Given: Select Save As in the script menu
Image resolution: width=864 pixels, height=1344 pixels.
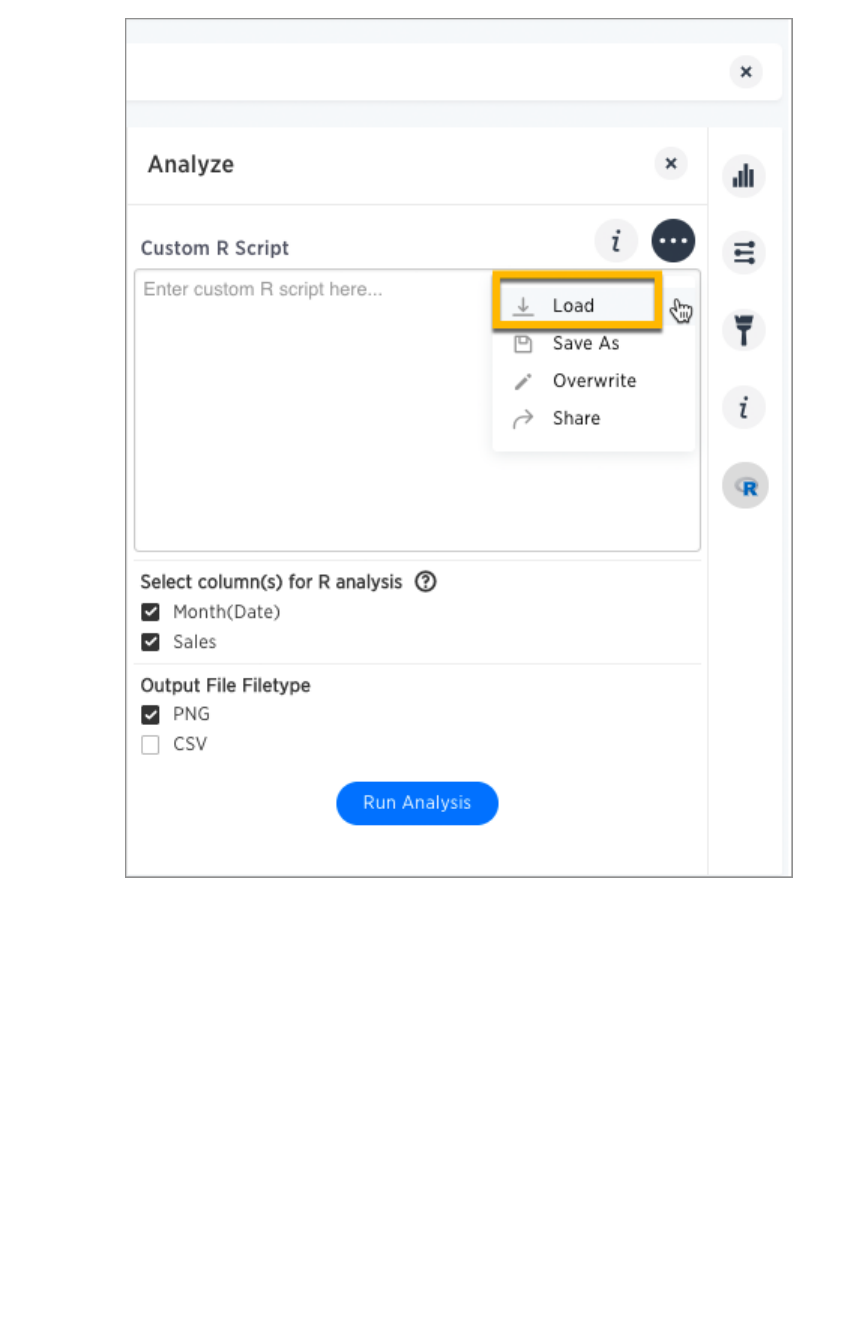Looking at the screenshot, I should tap(585, 343).
